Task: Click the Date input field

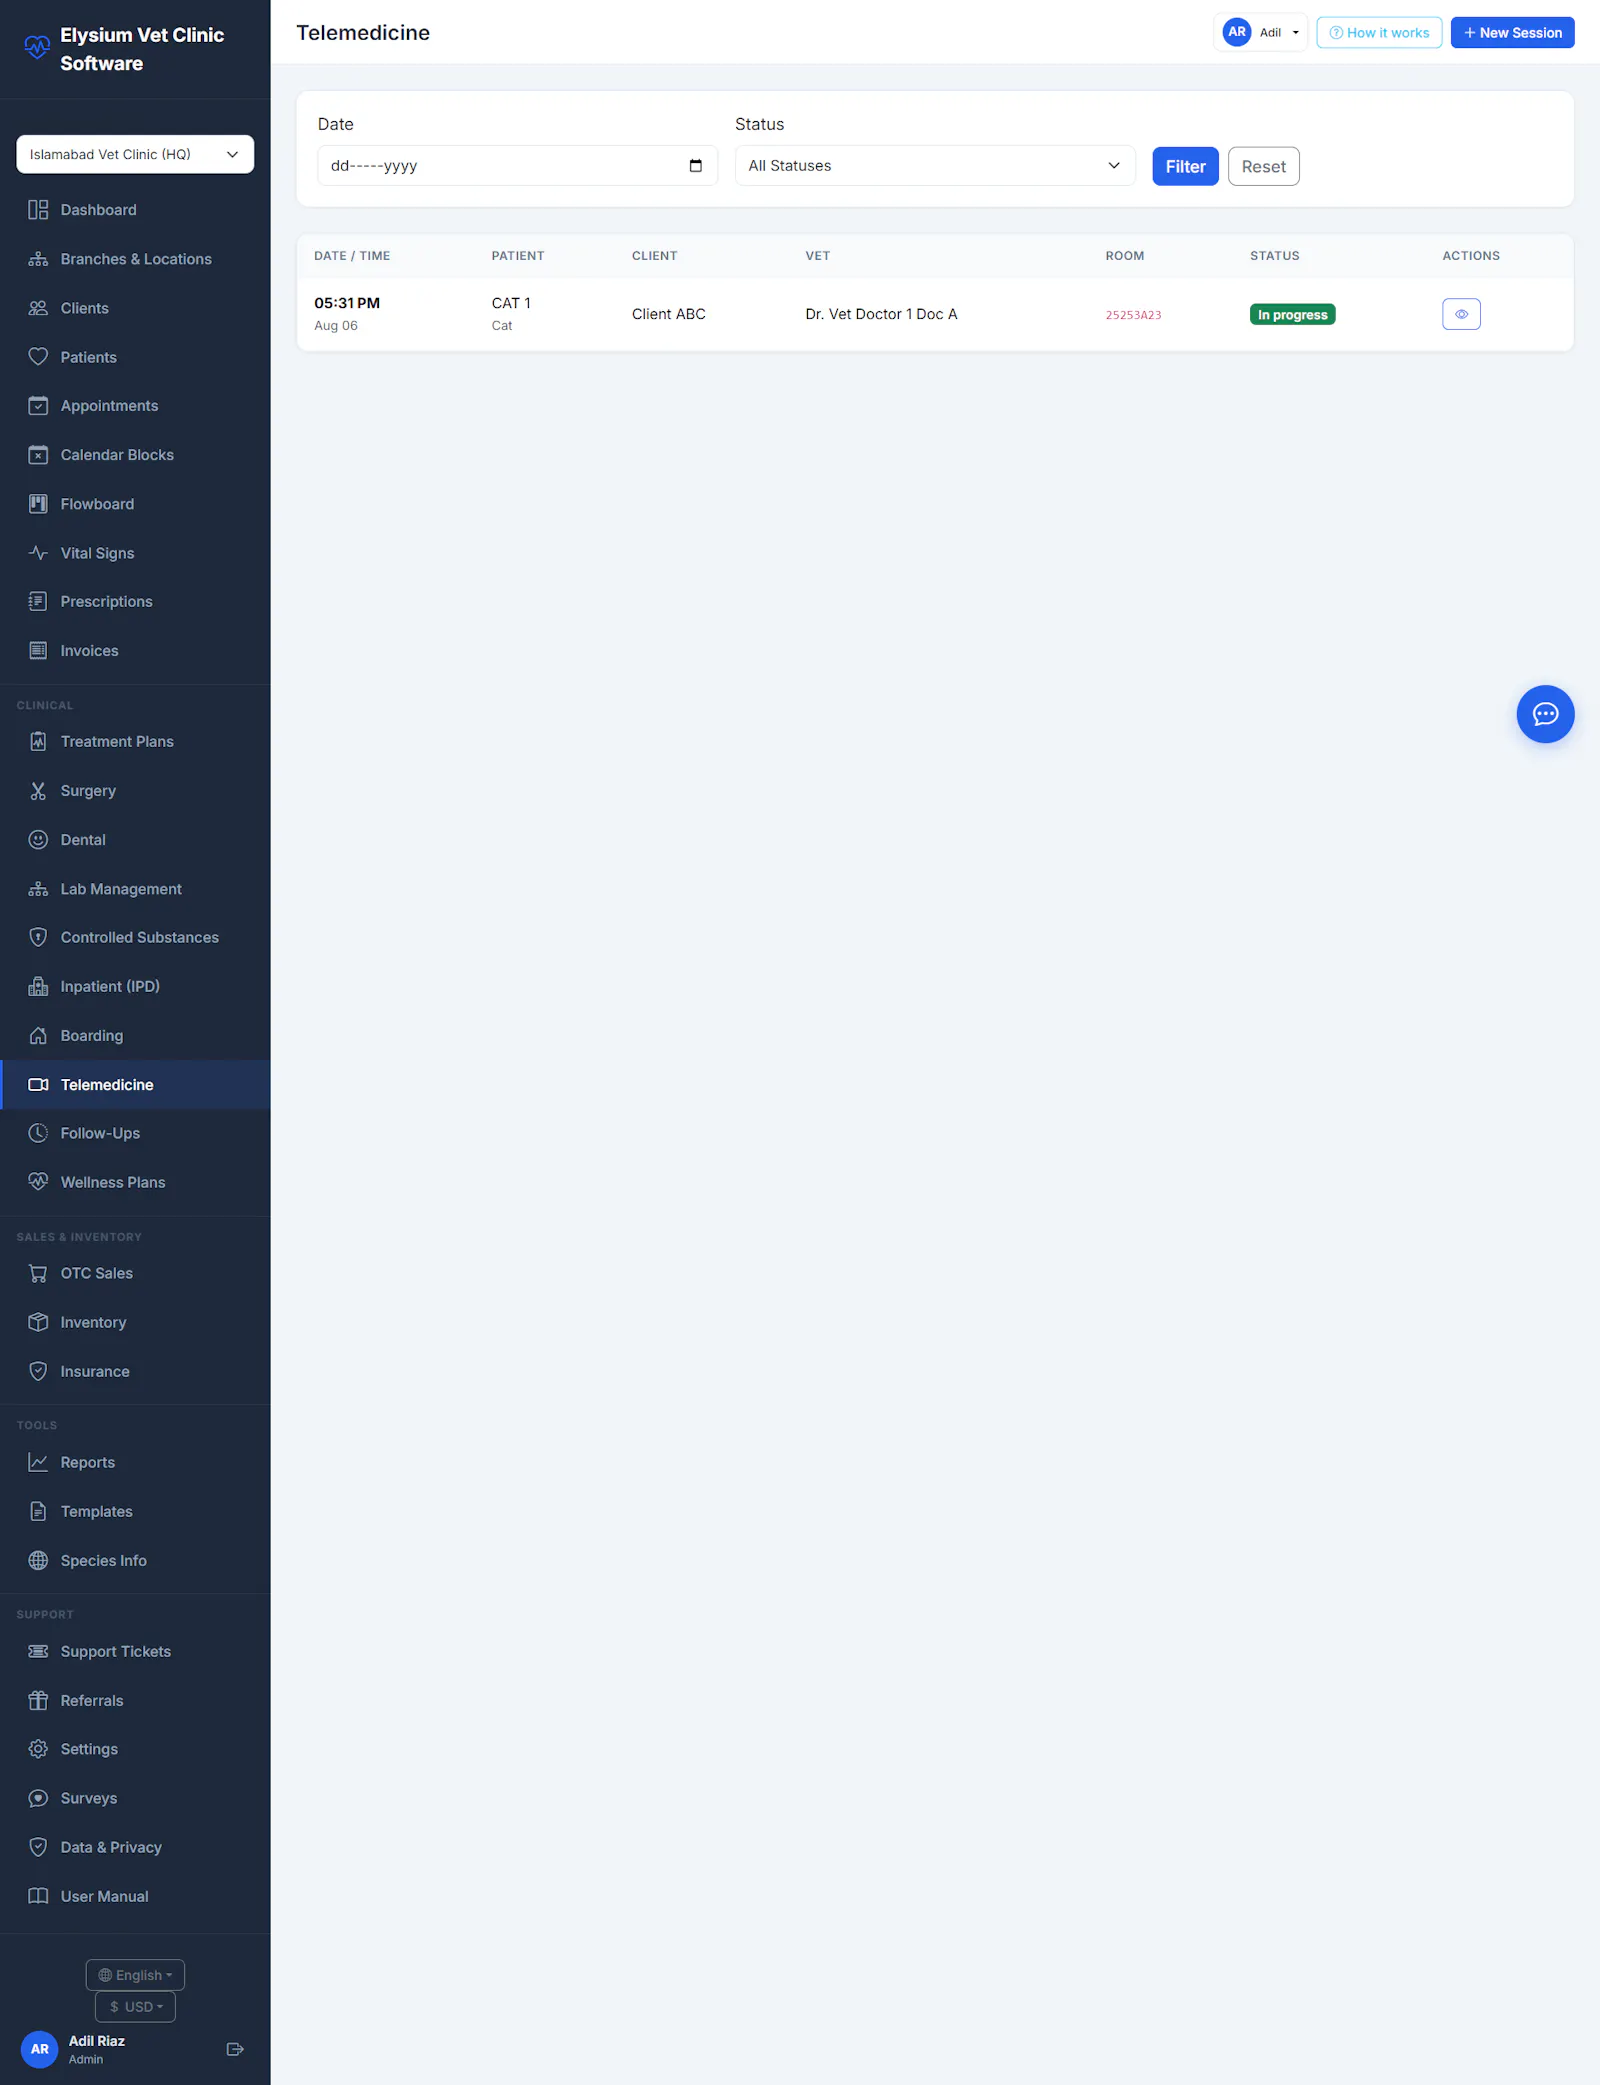Action: tap(517, 166)
